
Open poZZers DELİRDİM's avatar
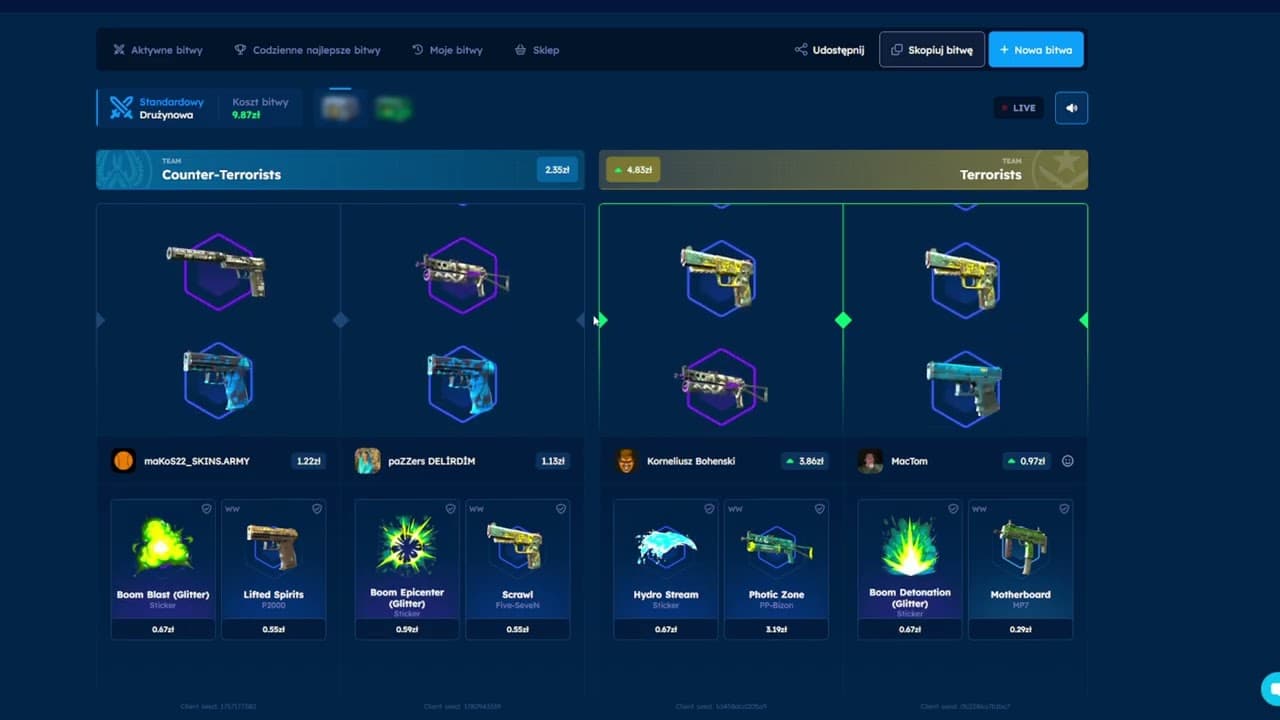367,461
